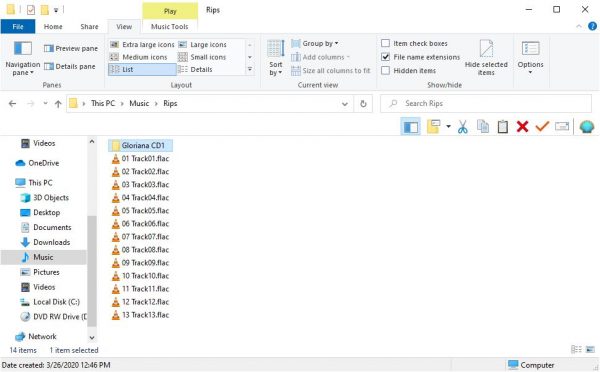Screen dimensions: 600x372
Task: Select Medium icons layout
Action: pyautogui.click(x=139, y=57)
